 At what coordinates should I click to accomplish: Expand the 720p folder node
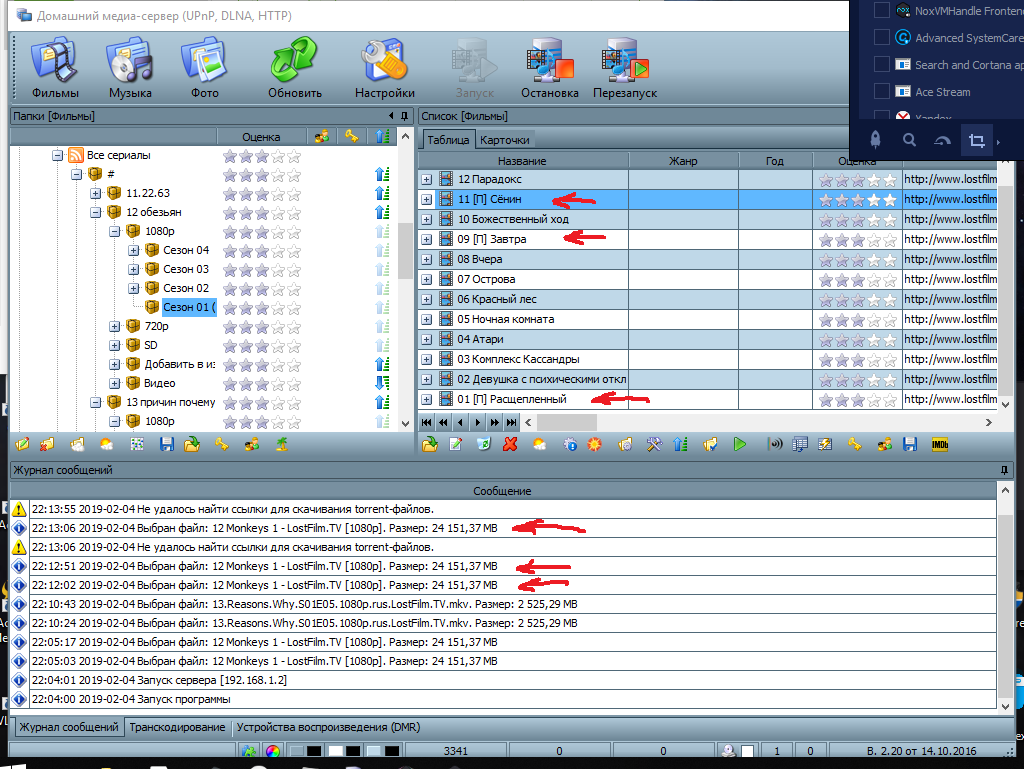click(115, 327)
